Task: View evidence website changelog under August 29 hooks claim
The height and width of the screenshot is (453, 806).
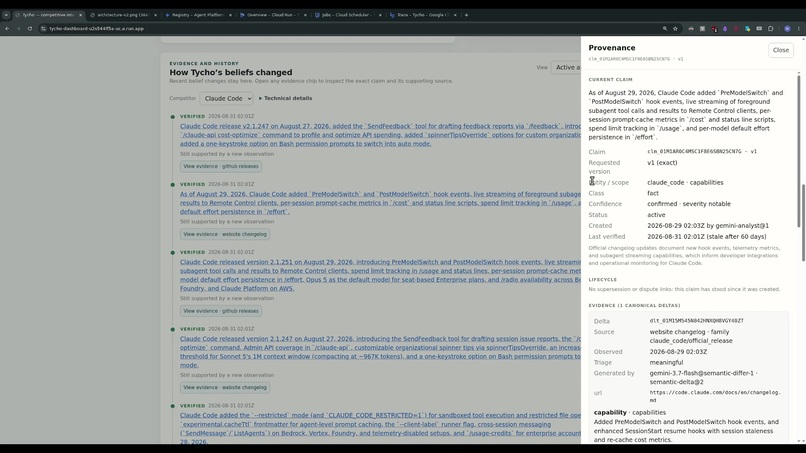Action: (x=225, y=234)
